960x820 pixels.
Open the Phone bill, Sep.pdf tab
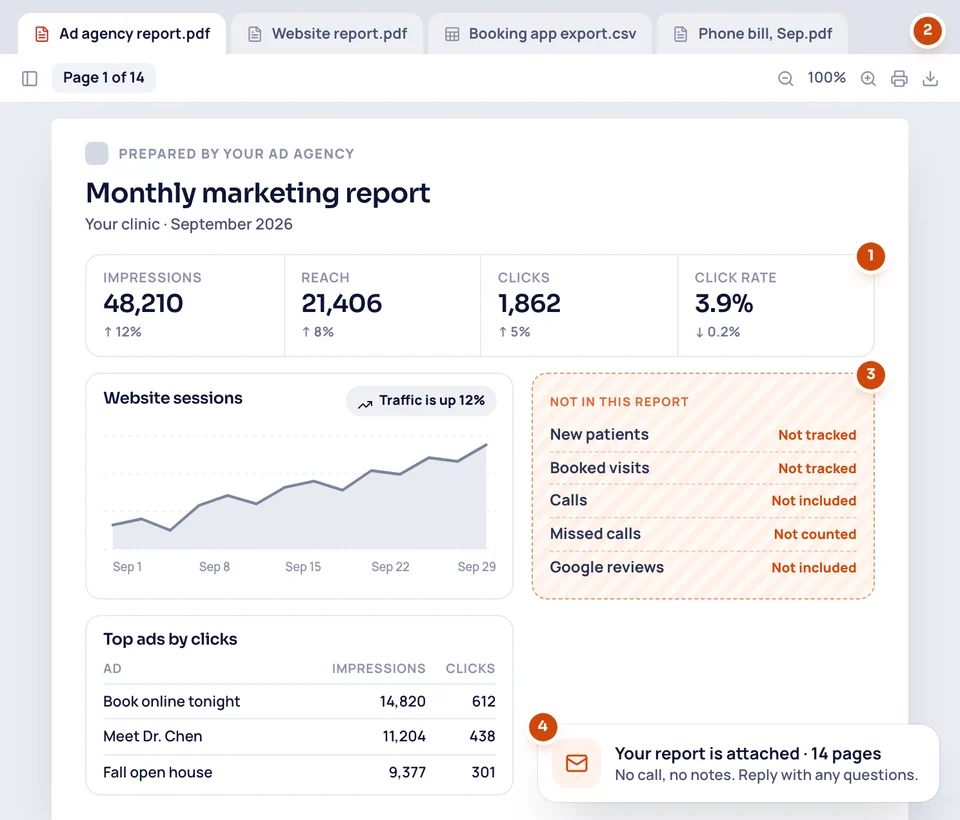tap(752, 34)
